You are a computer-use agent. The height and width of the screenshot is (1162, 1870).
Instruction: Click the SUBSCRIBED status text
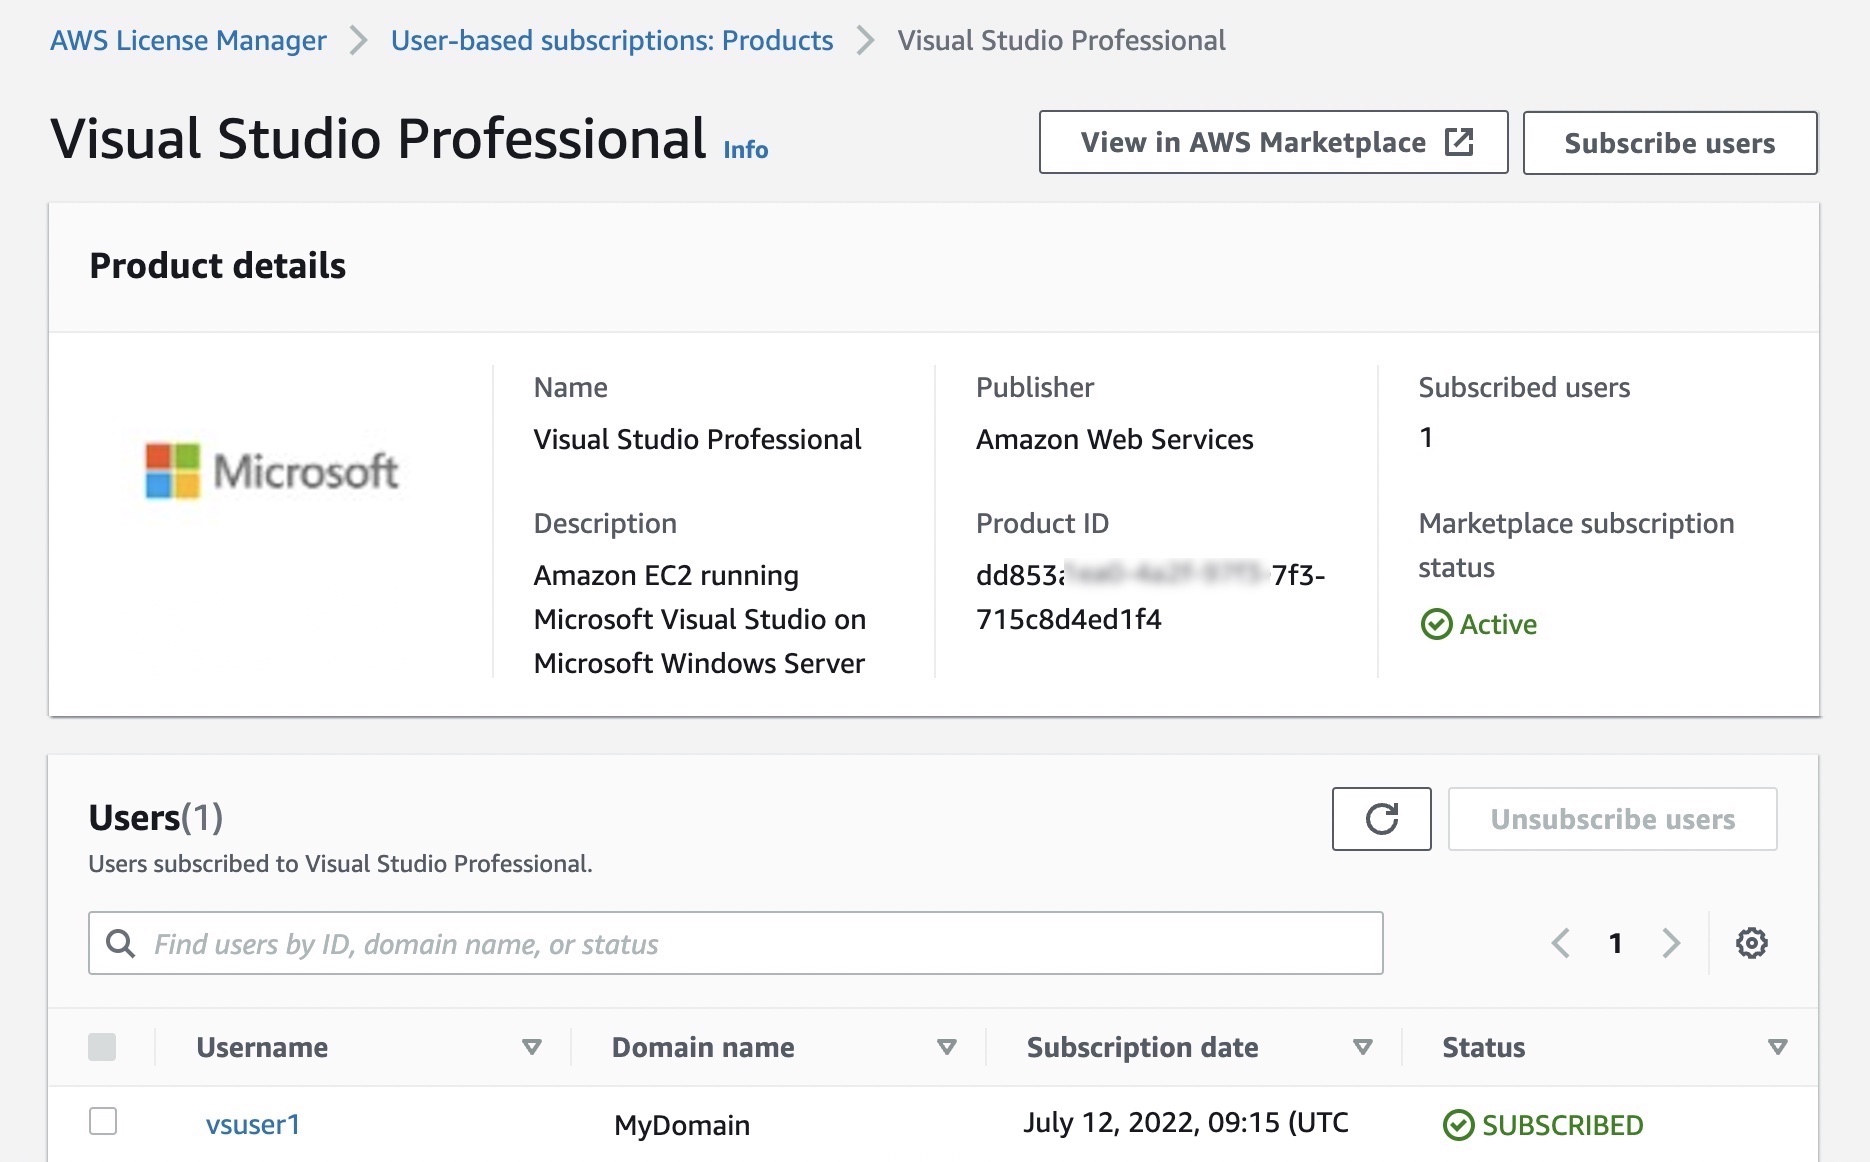pyautogui.click(x=1562, y=1125)
